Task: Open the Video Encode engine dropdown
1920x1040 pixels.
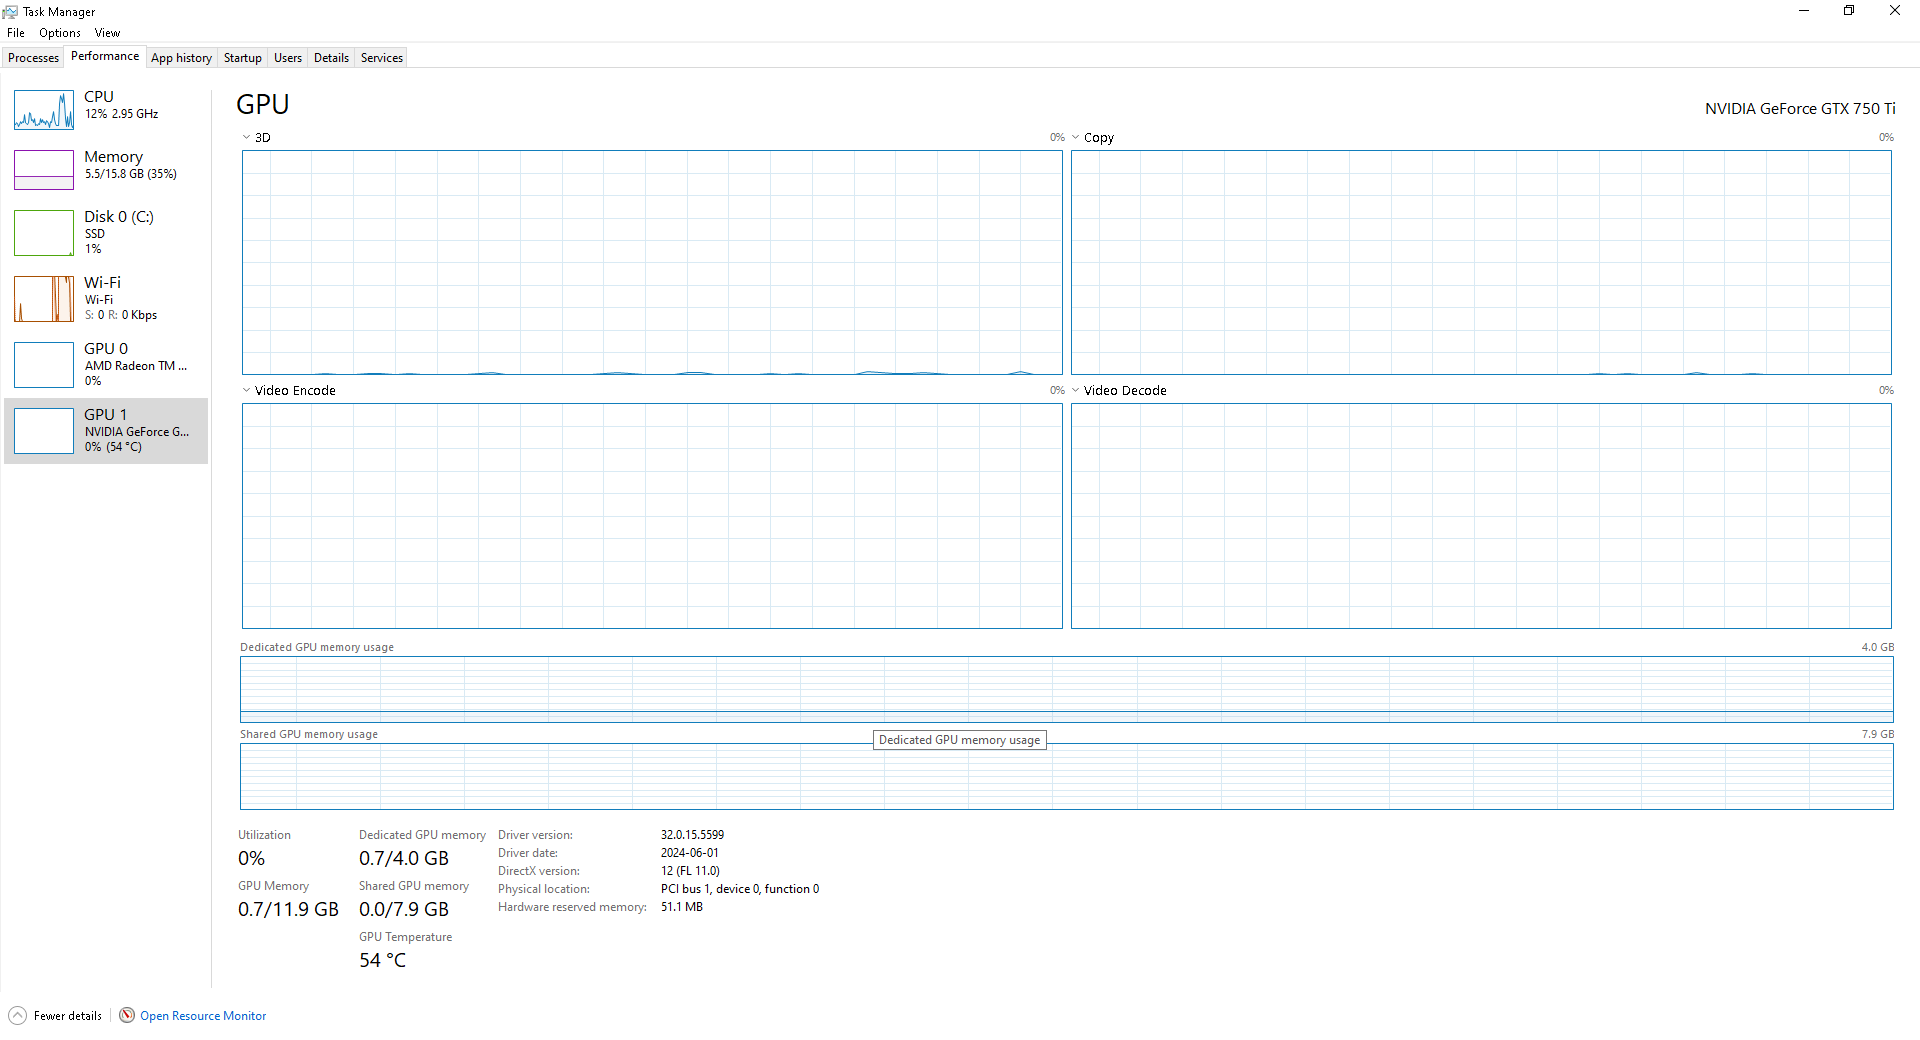Action: pos(247,391)
